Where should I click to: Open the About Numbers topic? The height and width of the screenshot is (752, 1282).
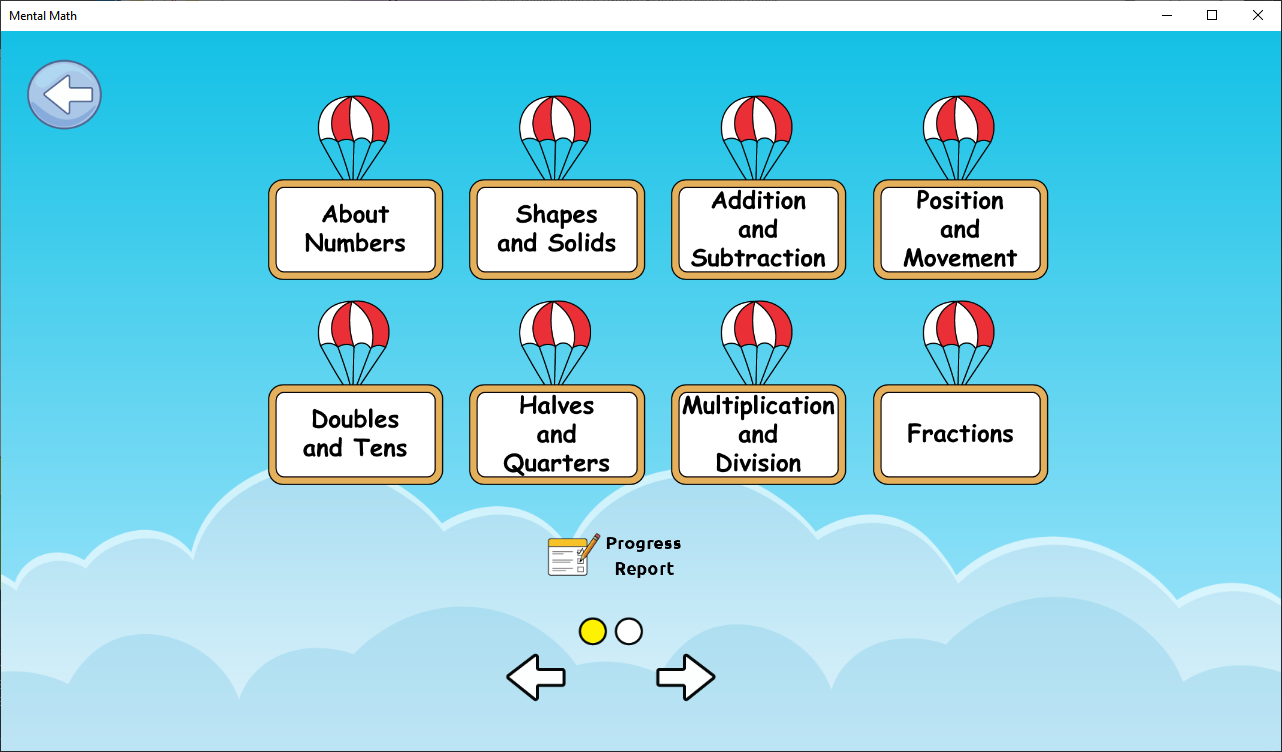coord(355,229)
